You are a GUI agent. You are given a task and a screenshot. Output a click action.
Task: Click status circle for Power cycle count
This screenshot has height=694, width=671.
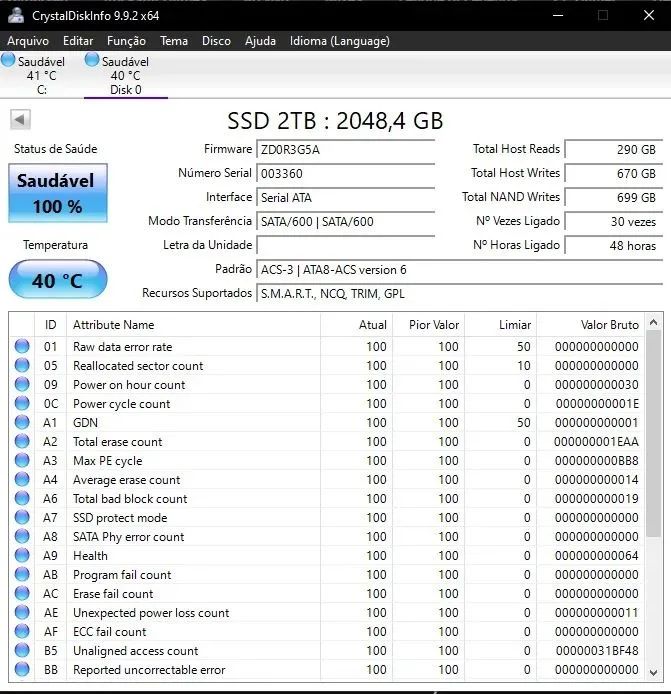tap(22, 403)
